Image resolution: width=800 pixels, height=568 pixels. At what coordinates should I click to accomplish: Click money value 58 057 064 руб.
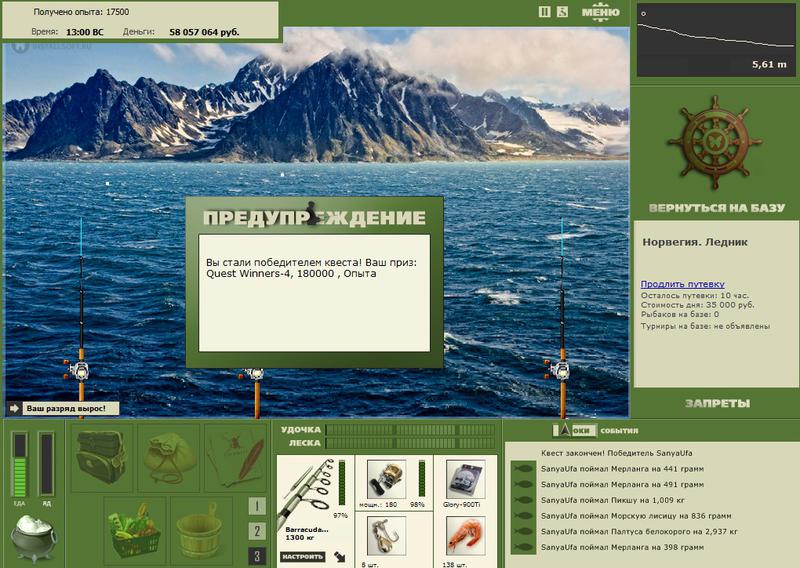click(204, 32)
